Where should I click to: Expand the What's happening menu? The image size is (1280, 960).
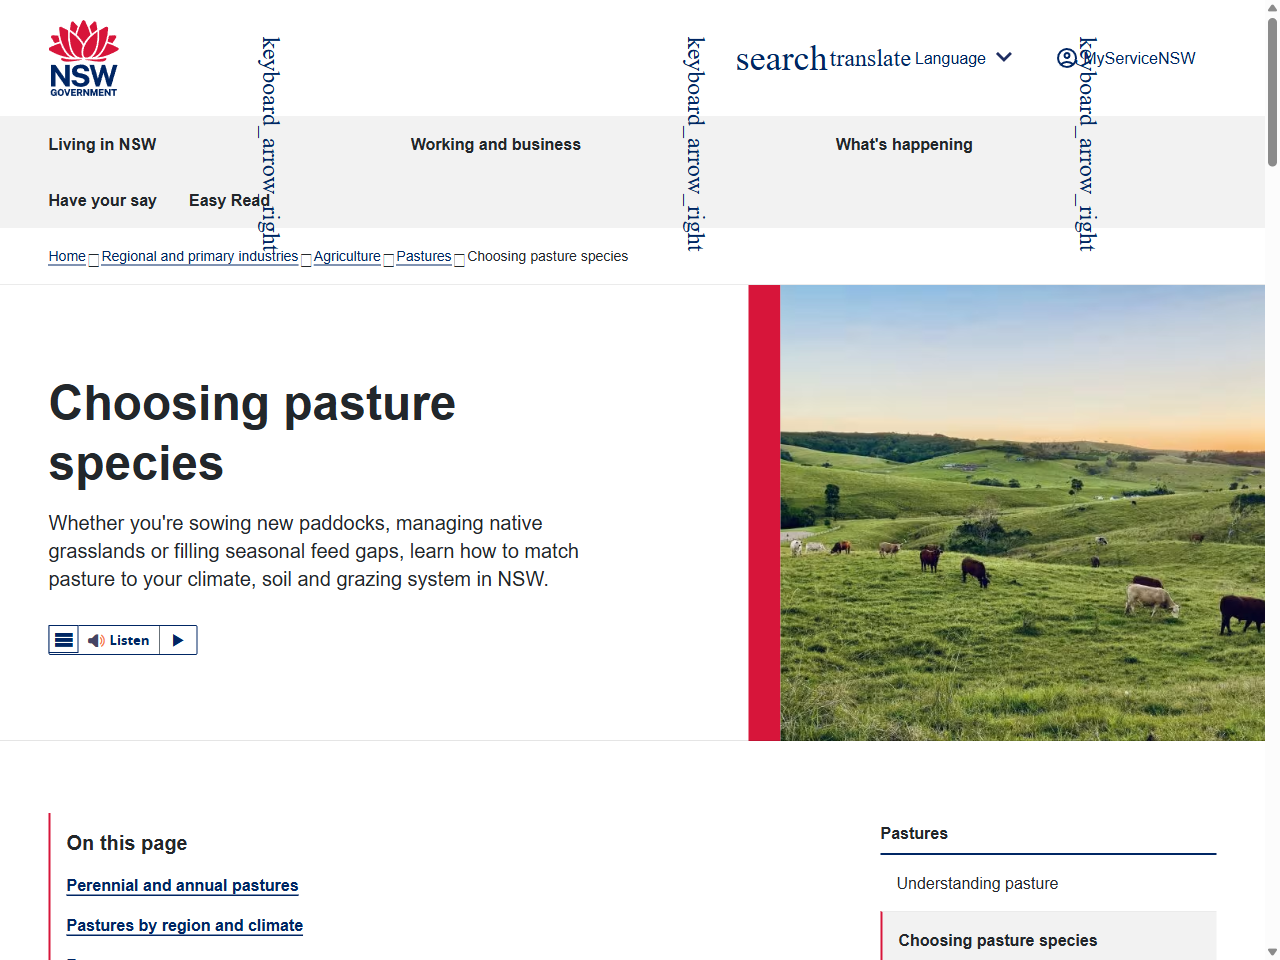pos(904,144)
